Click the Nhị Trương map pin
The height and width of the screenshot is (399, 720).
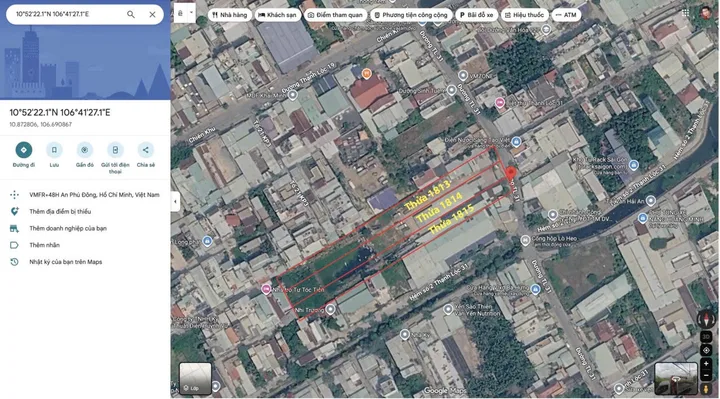point(330,309)
